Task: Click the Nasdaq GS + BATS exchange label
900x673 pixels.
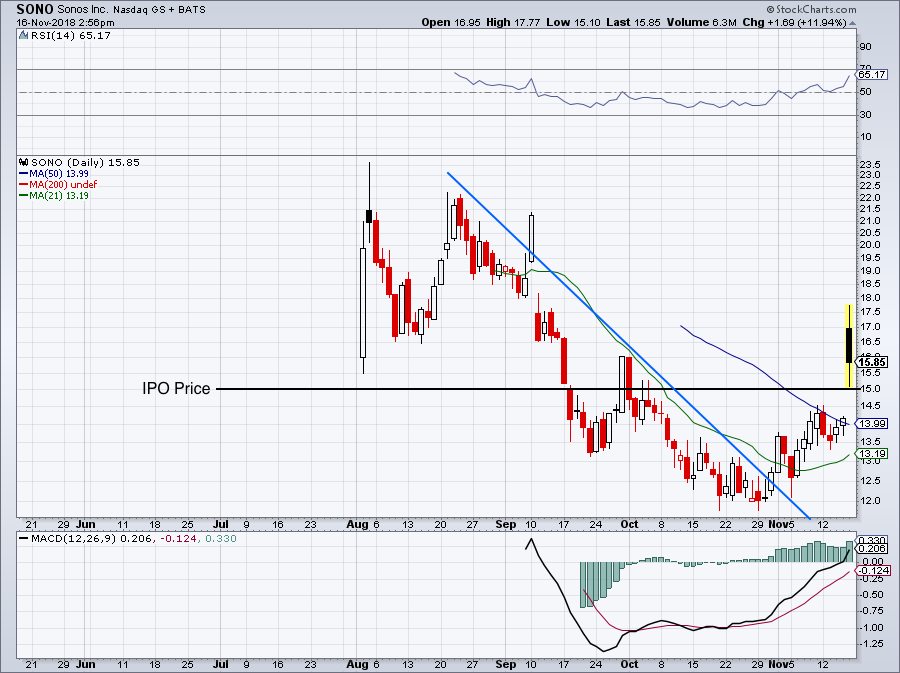Action: (160, 10)
